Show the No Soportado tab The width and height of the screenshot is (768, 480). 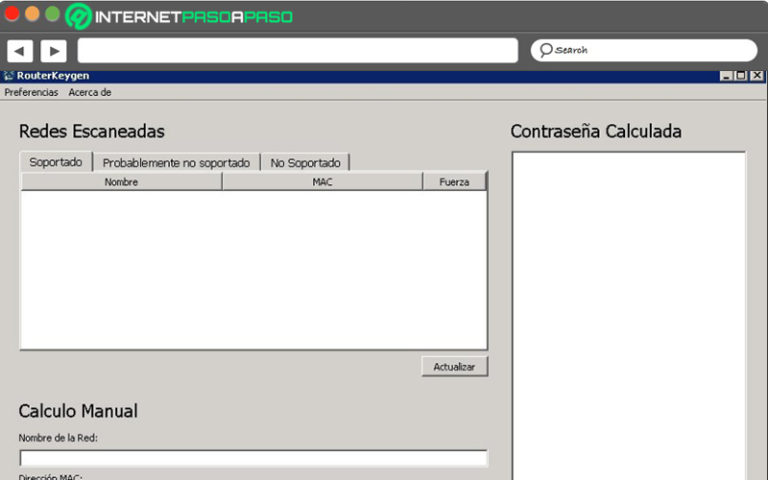click(x=305, y=163)
